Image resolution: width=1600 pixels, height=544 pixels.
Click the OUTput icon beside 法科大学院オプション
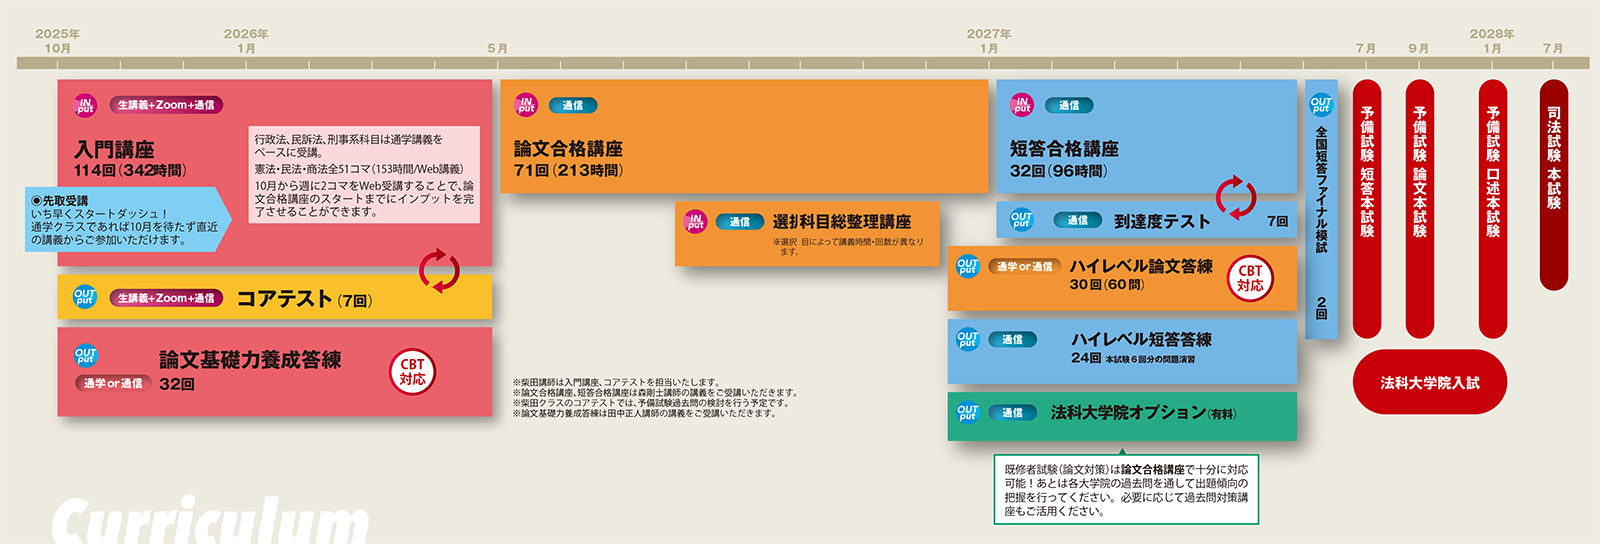pyautogui.click(x=967, y=412)
